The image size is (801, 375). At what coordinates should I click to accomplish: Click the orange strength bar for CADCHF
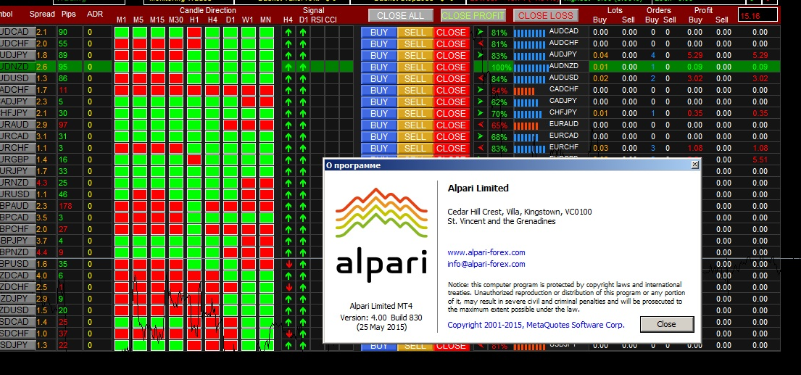(524, 91)
